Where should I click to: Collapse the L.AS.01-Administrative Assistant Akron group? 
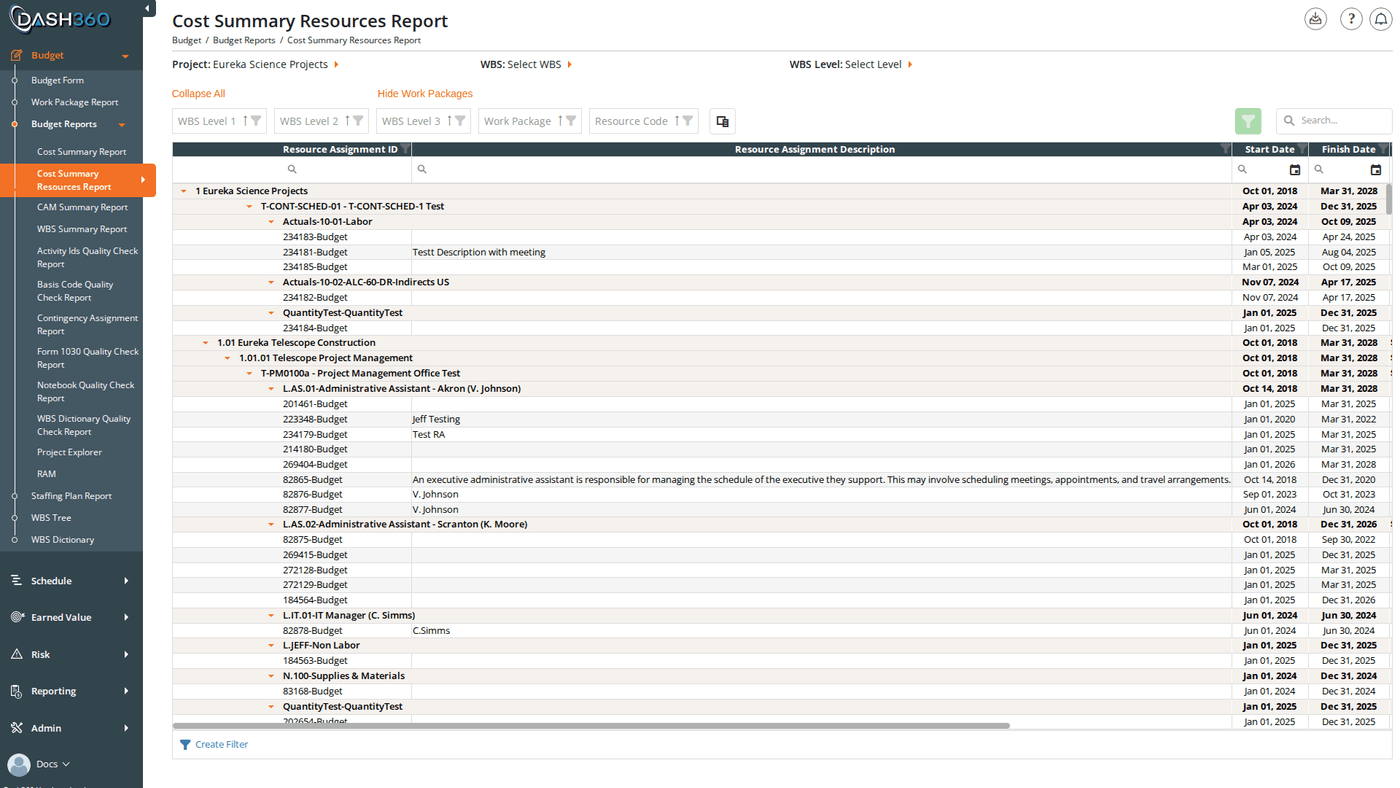(x=272, y=388)
